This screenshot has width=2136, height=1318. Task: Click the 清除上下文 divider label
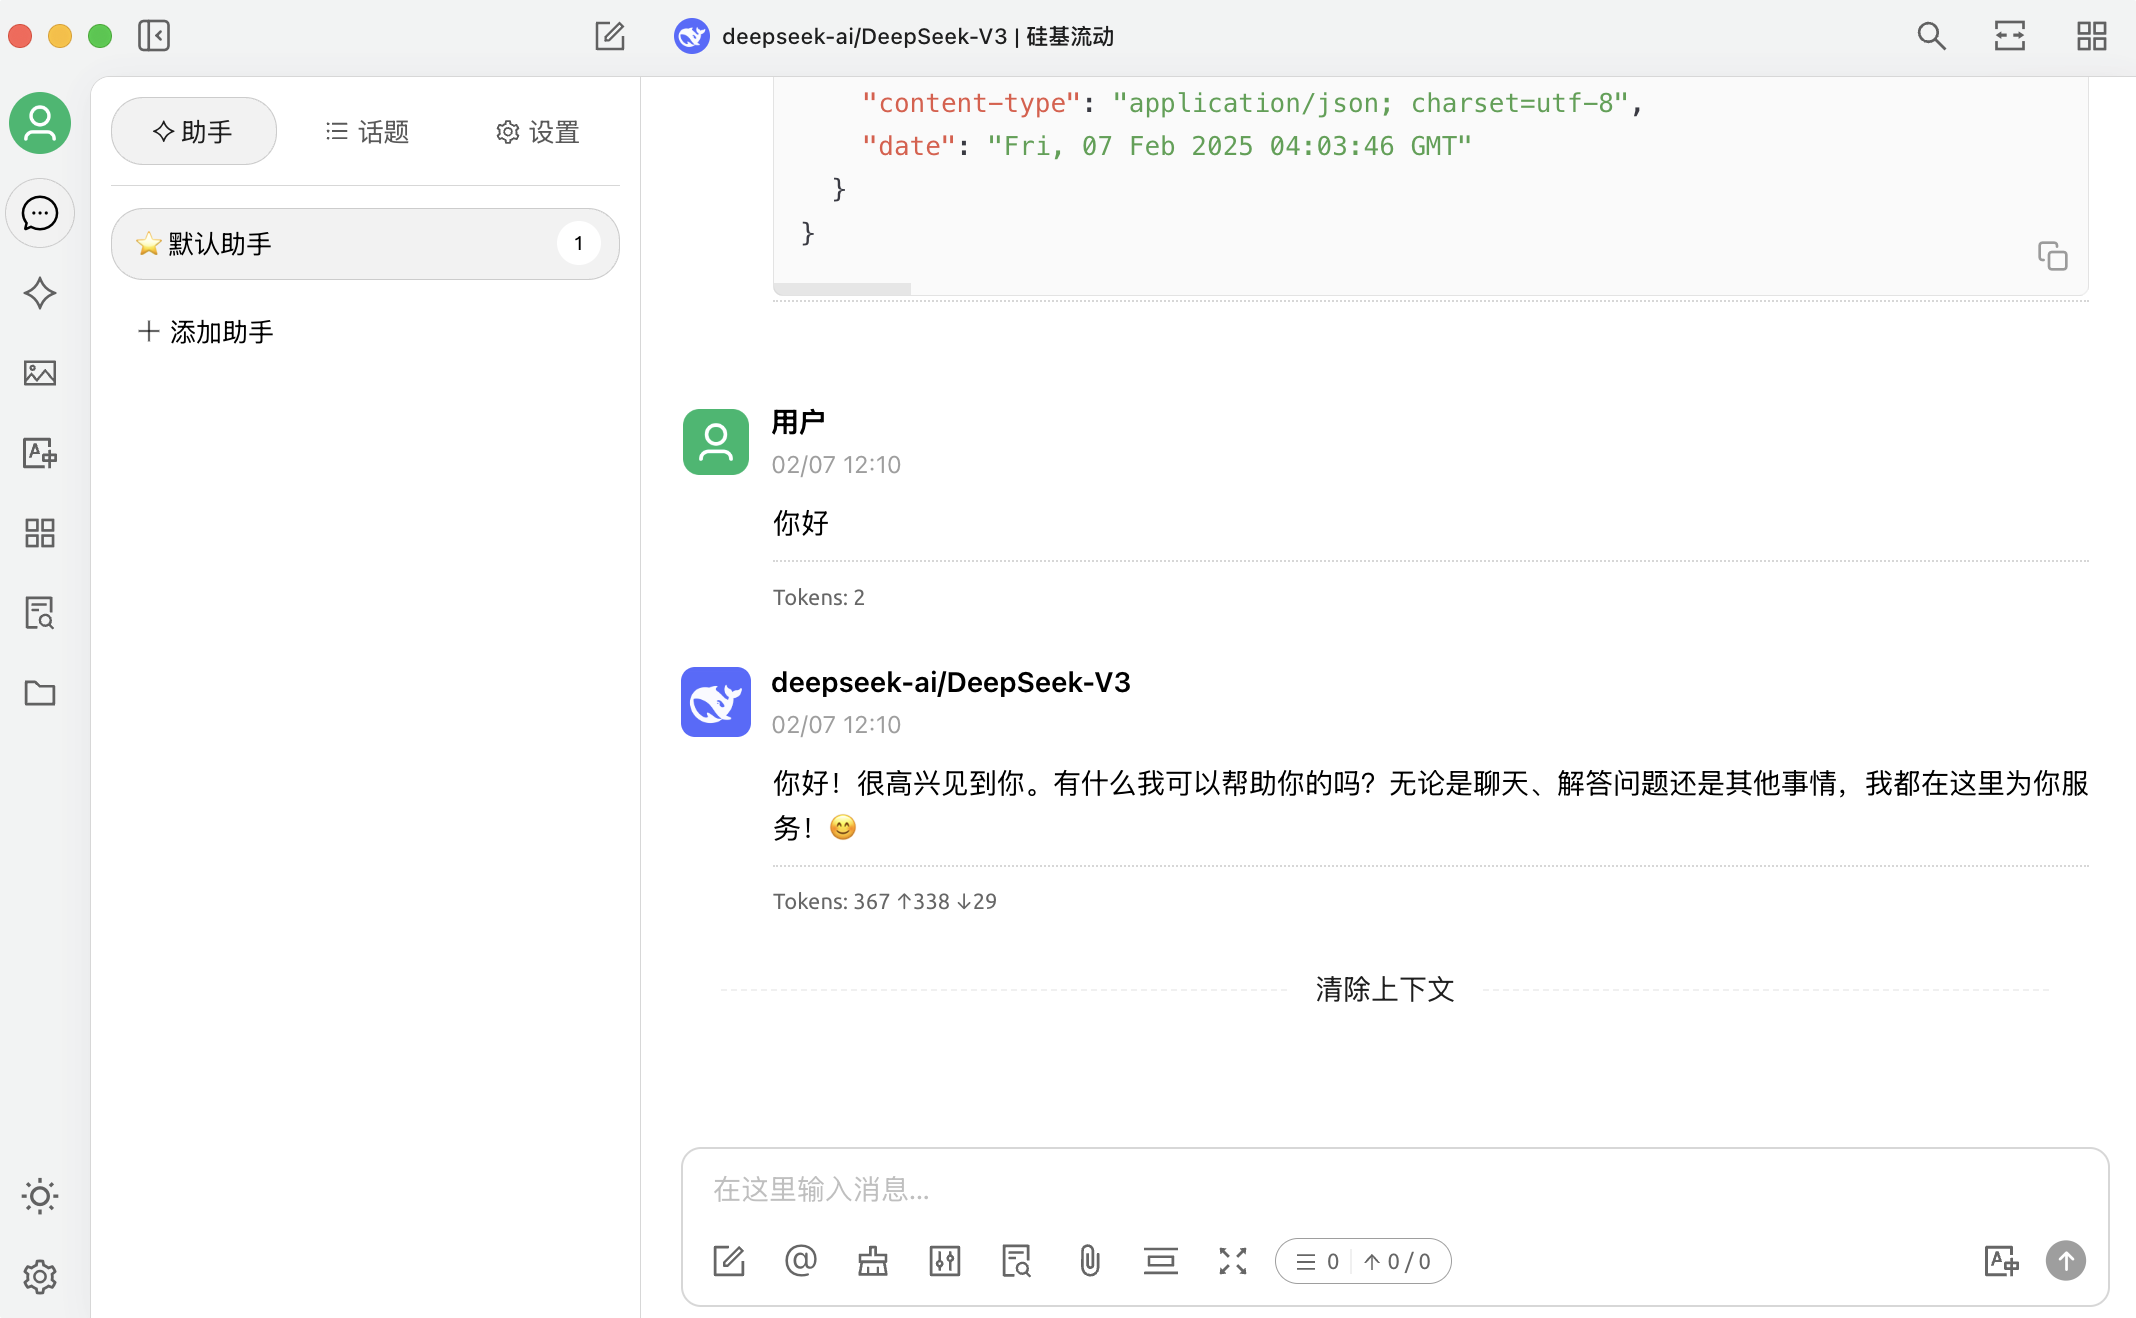pyautogui.click(x=1385, y=989)
